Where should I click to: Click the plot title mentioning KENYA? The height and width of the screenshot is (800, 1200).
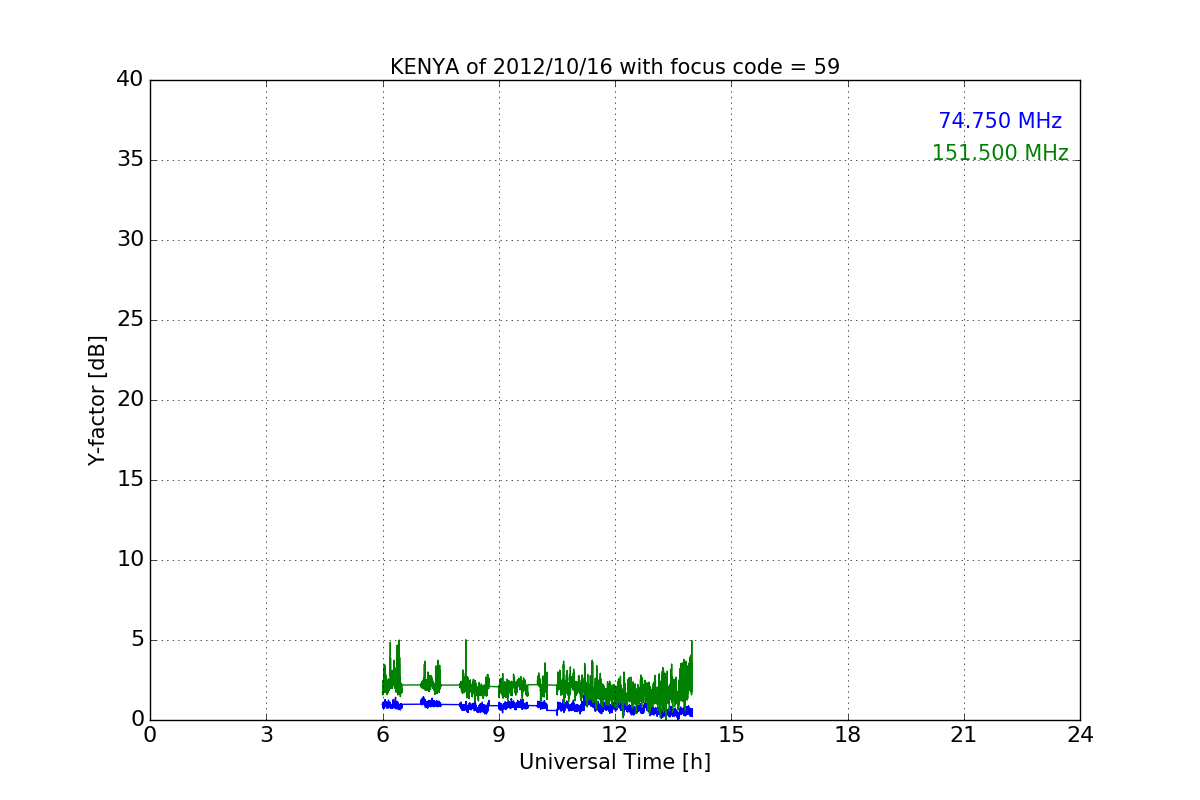click(614, 67)
